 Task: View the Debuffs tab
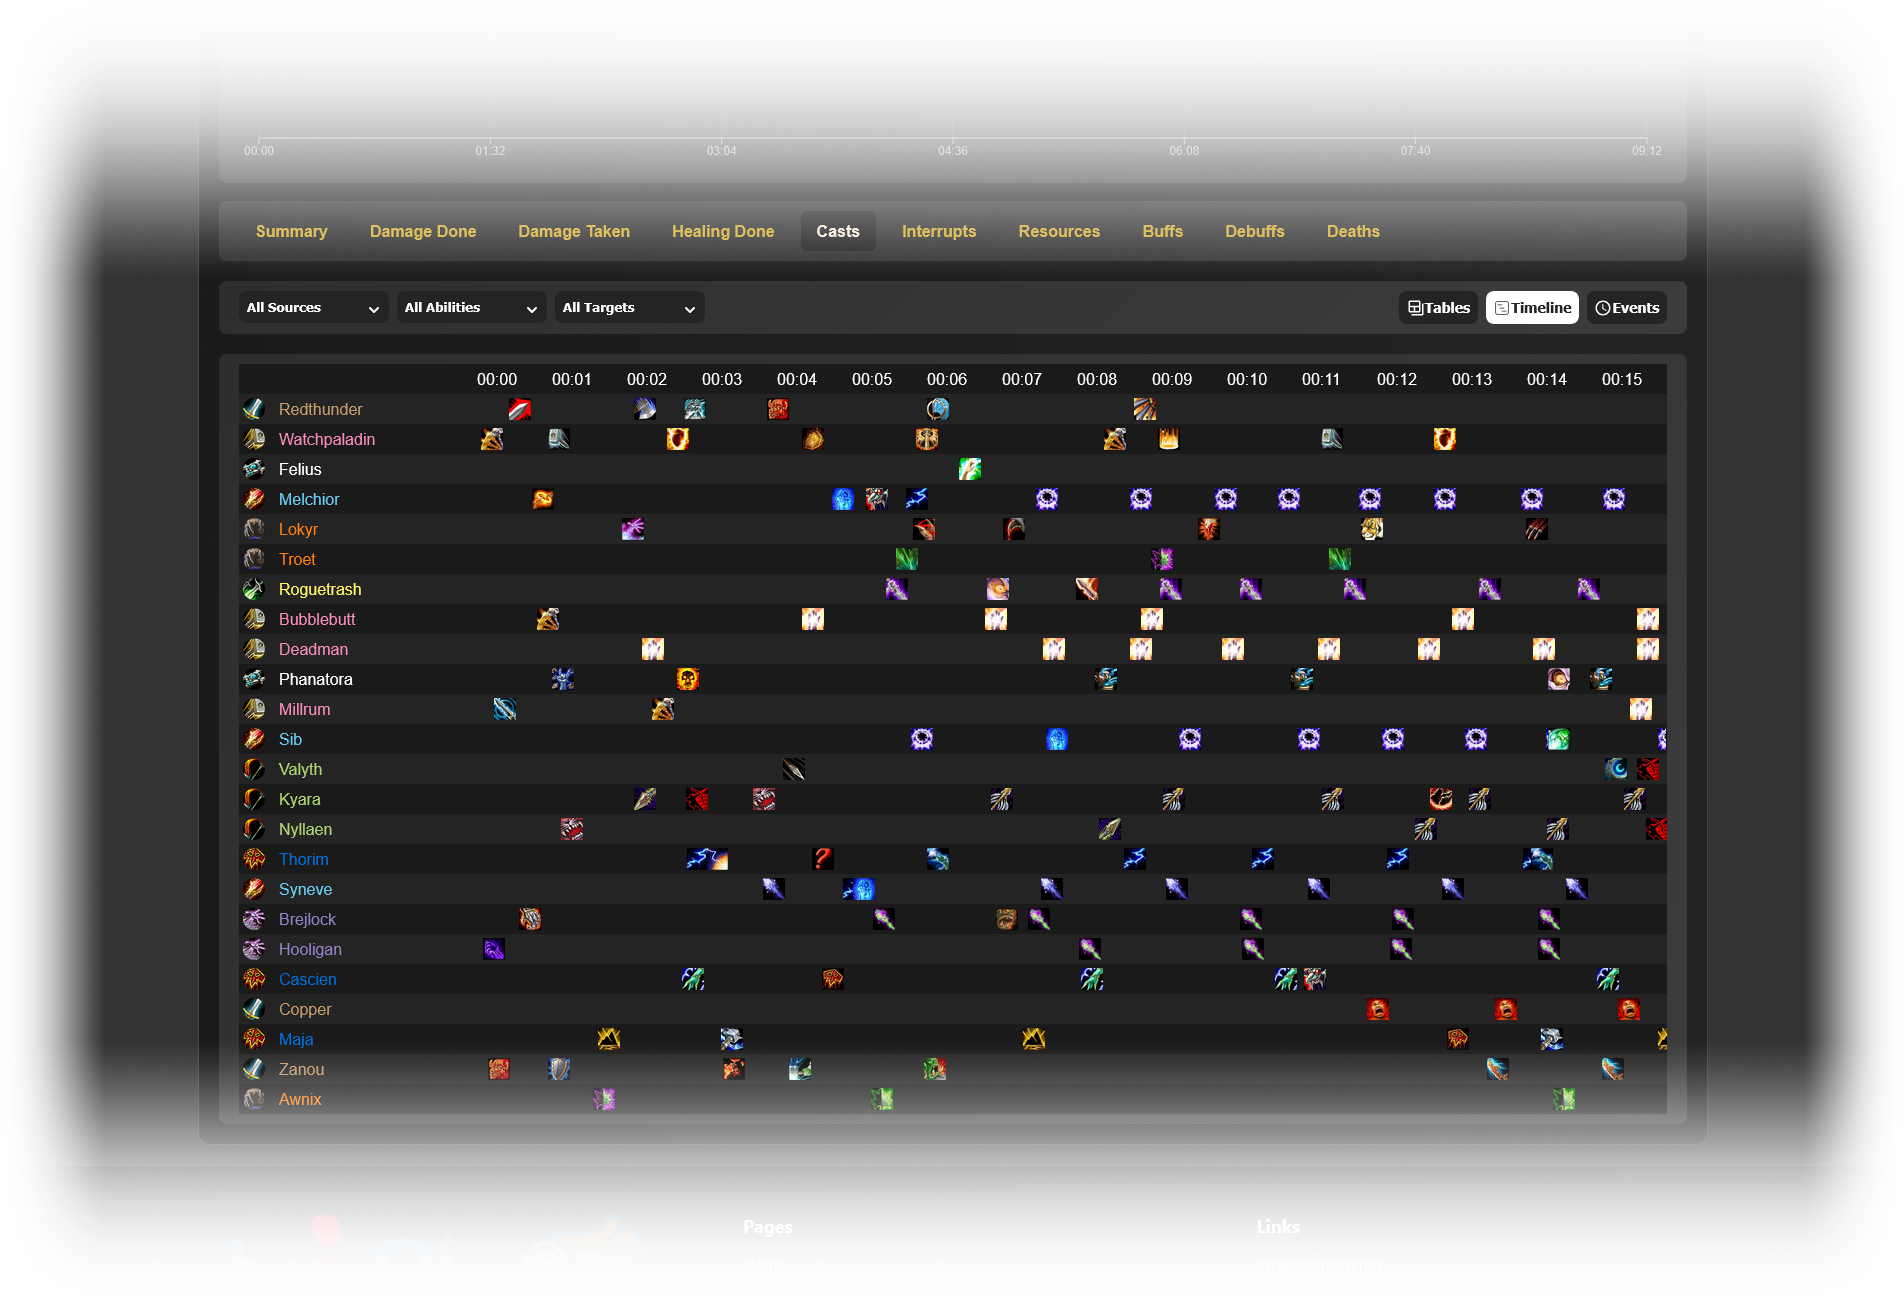coord(1255,231)
